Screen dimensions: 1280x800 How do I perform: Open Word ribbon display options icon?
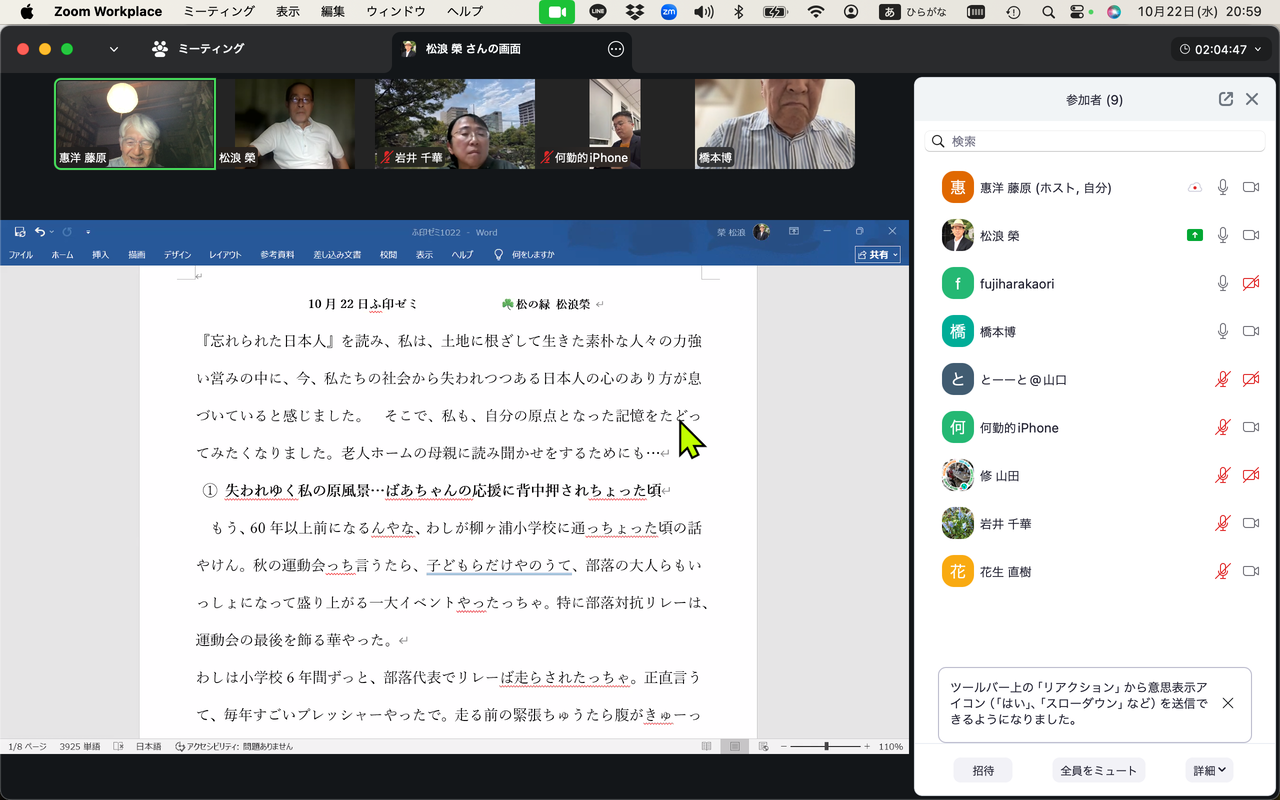point(794,232)
